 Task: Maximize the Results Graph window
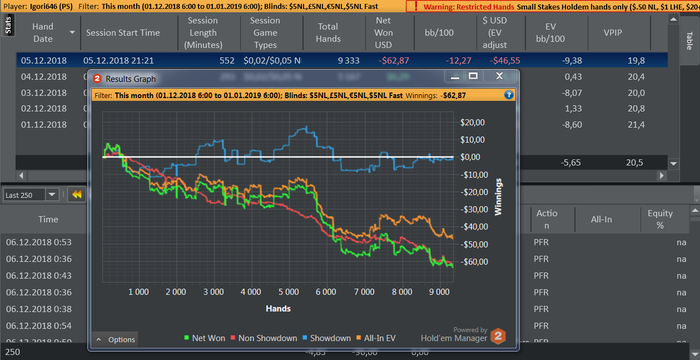click(x=473, y=76)
